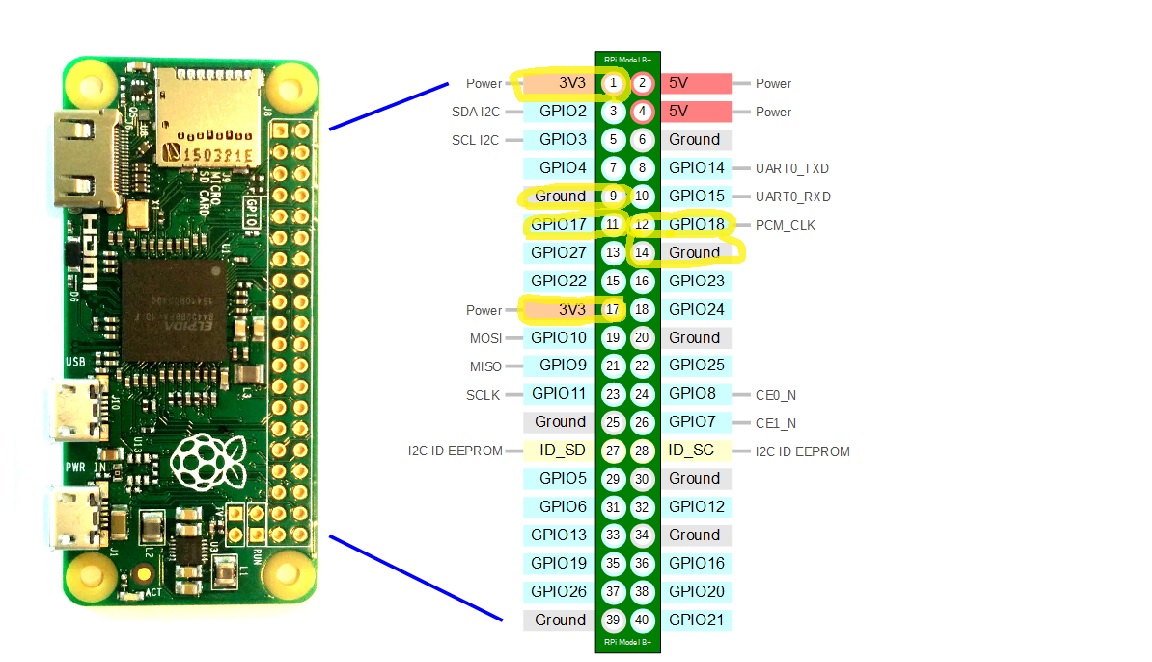The width and height of the screenshot is (1152, 662).
Task: Click the black processor chip on the board
Action: pos(174,310)
